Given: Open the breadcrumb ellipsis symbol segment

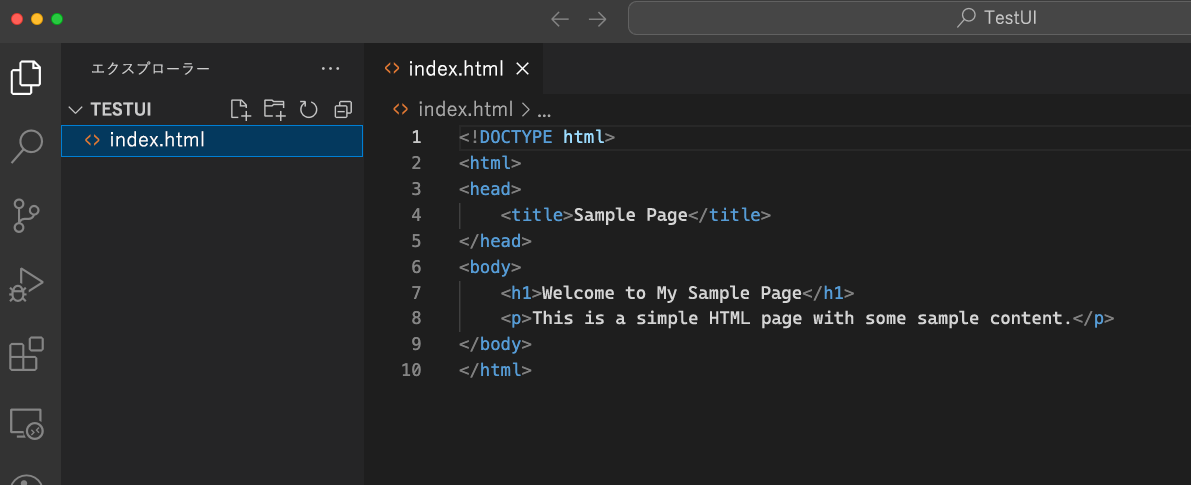Looking at the screenshot, I should [x=544, y=111].
